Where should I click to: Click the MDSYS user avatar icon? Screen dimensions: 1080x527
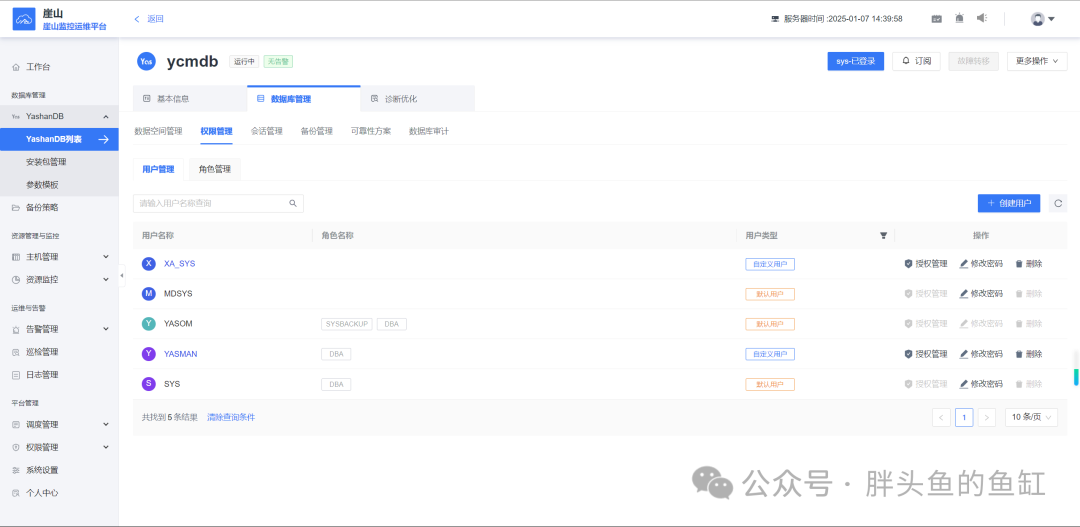149,294
